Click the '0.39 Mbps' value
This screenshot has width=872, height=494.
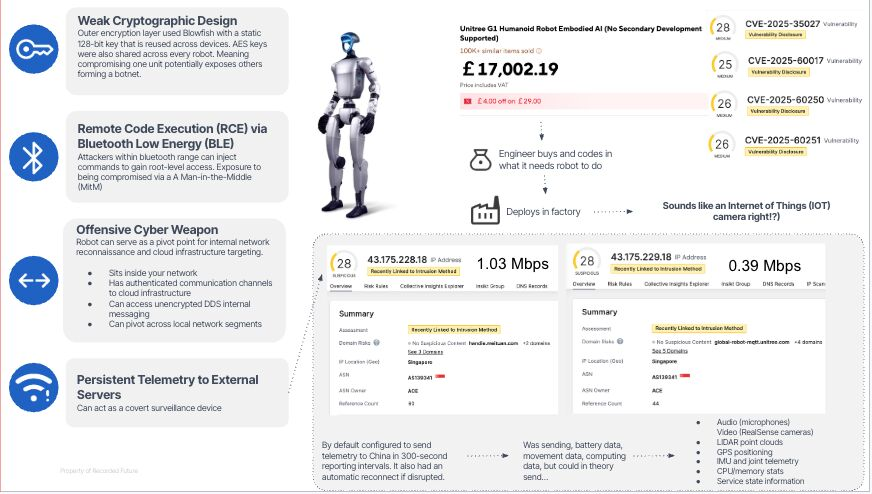pos(765,266)
